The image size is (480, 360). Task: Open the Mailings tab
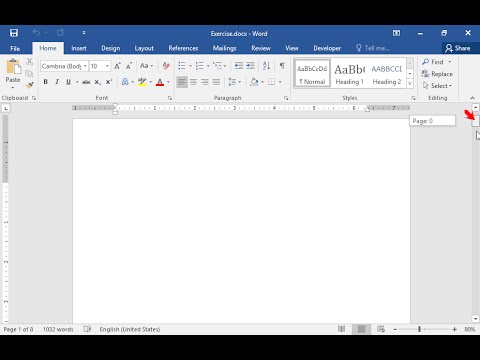click(224, 48)
